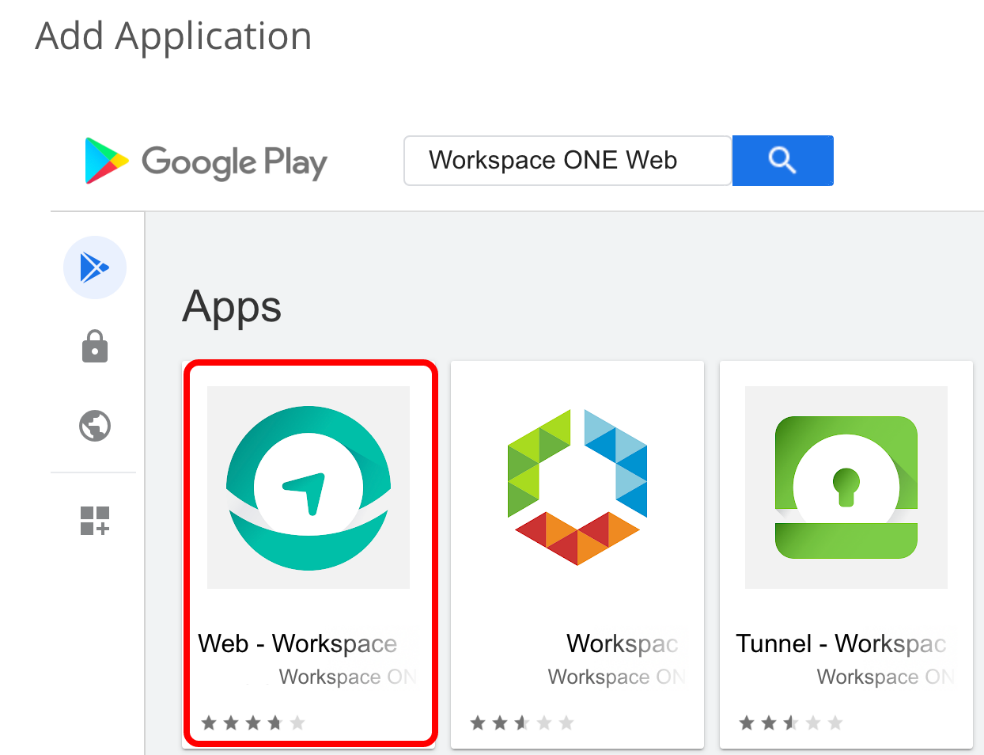The height and width of the screenshot is (755, 984).
Task: Open the organize apps grid-plus icon
Action: (94, 520)
